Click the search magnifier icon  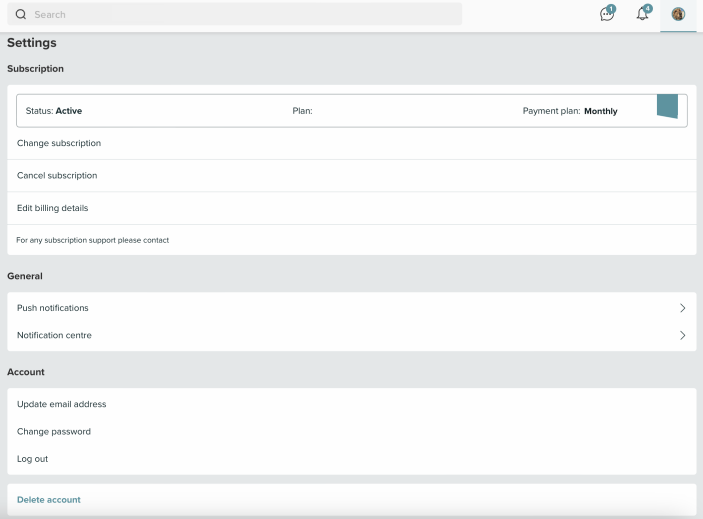click(x=21, y=14)
